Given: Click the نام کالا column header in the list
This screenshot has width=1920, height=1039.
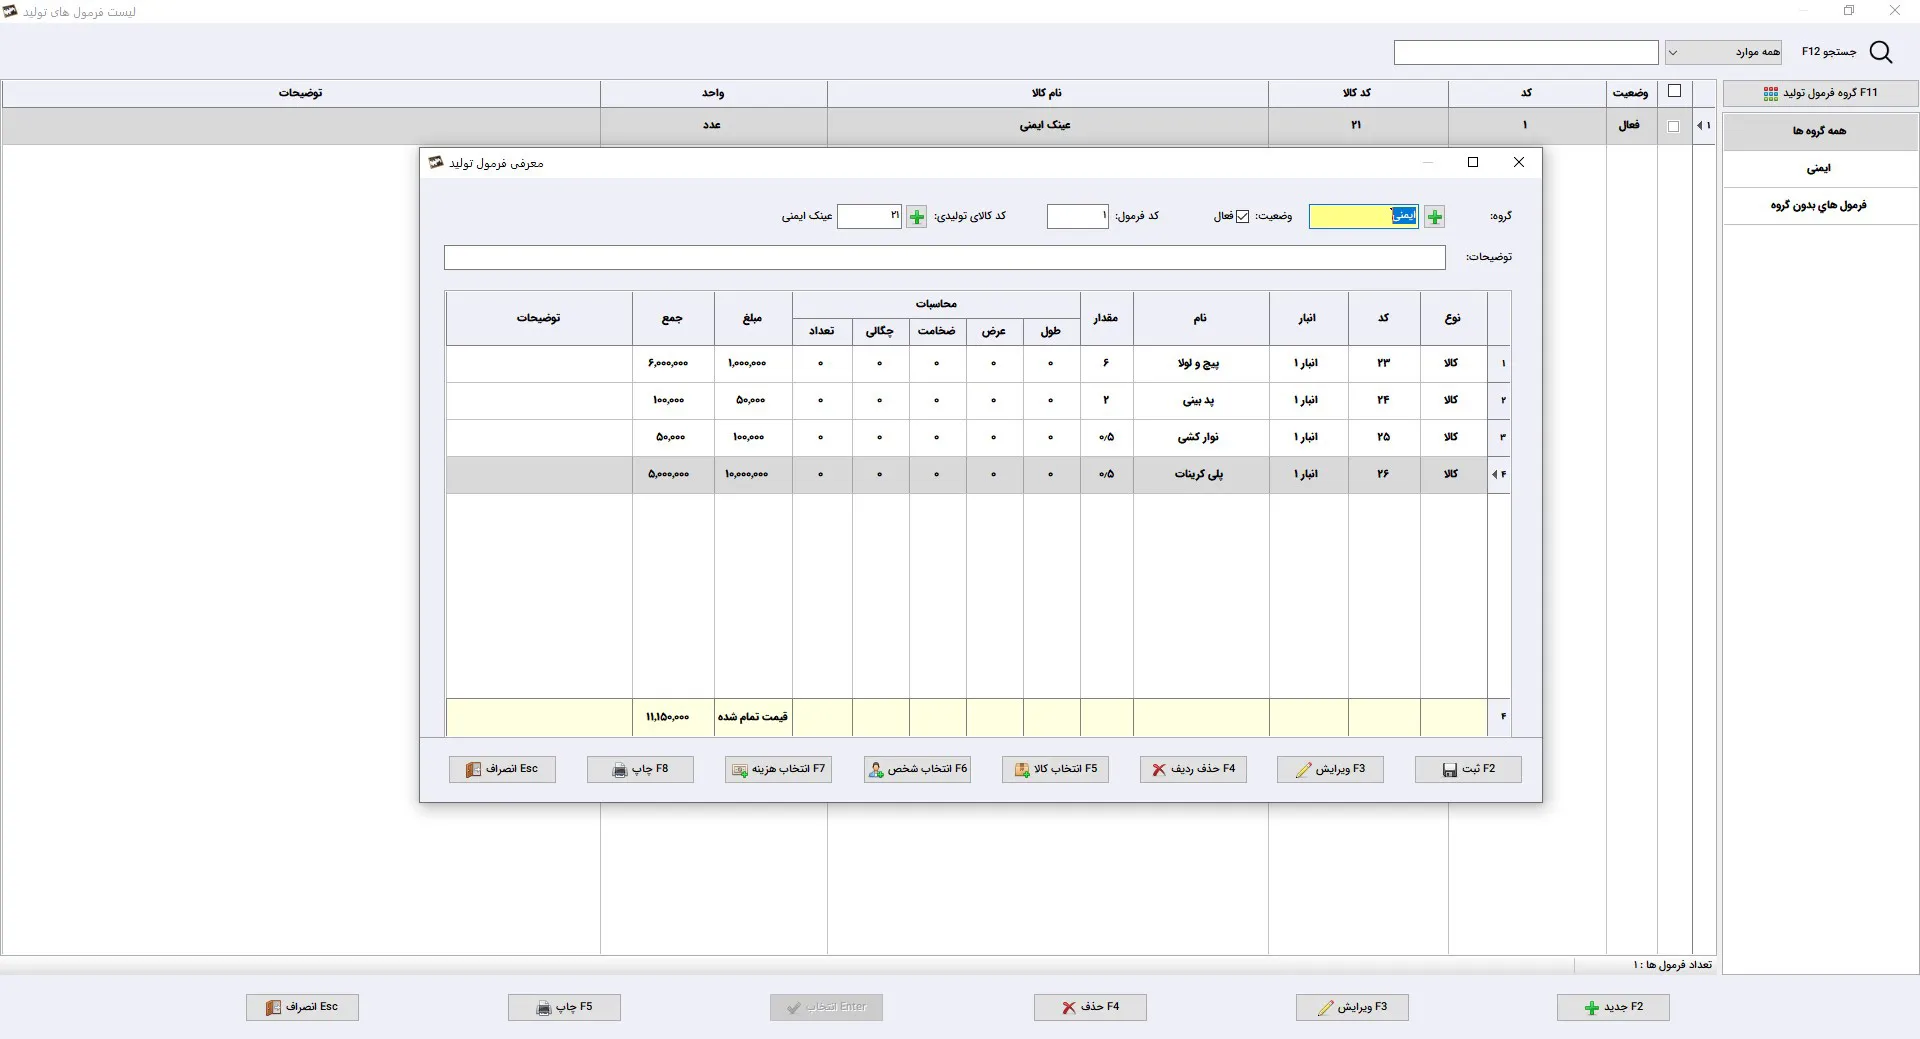Looking at the screenshot, I should [x=1047, y=93].
